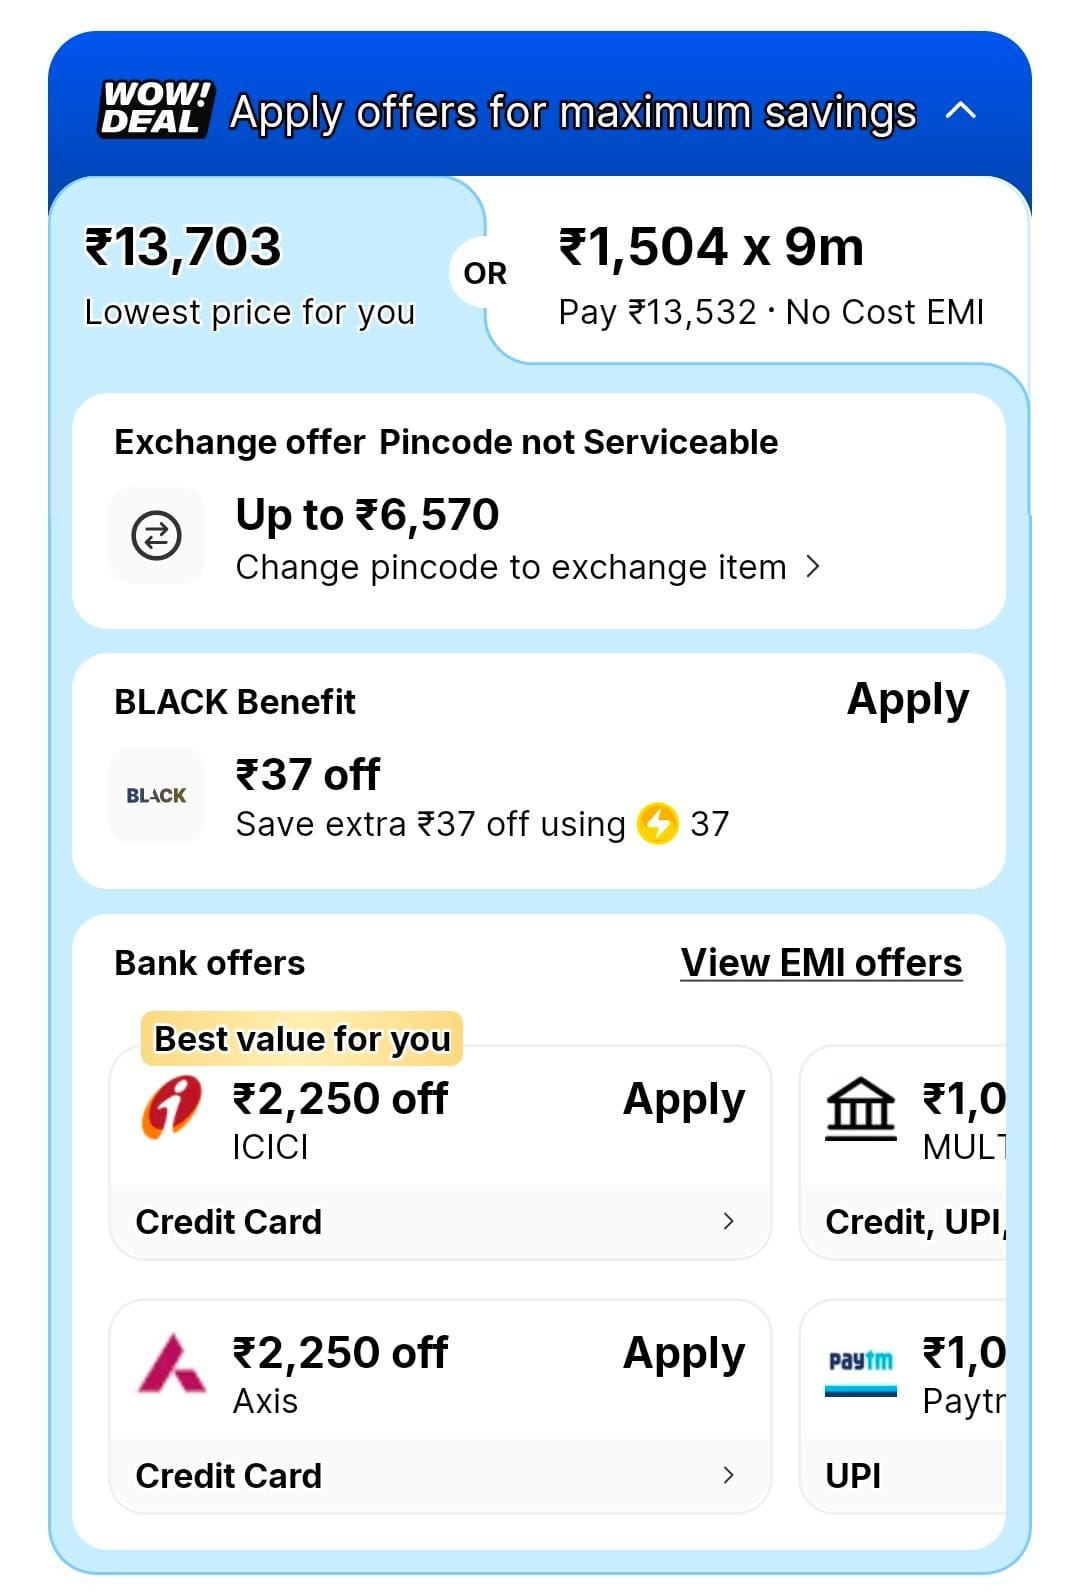
Task: Click the Paytm logo
Action: (x=860, y=1368)
